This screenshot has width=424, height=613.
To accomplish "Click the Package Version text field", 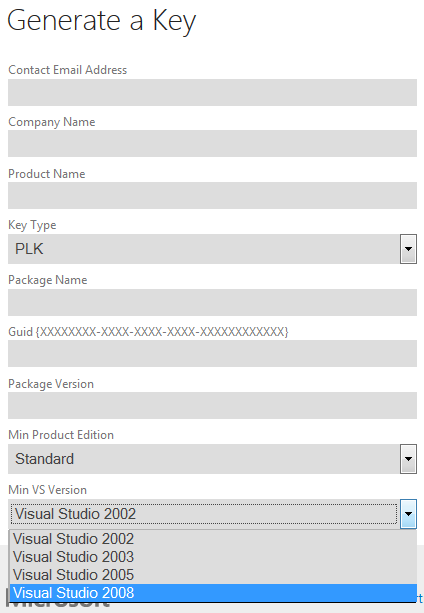I will click(212, 405).
